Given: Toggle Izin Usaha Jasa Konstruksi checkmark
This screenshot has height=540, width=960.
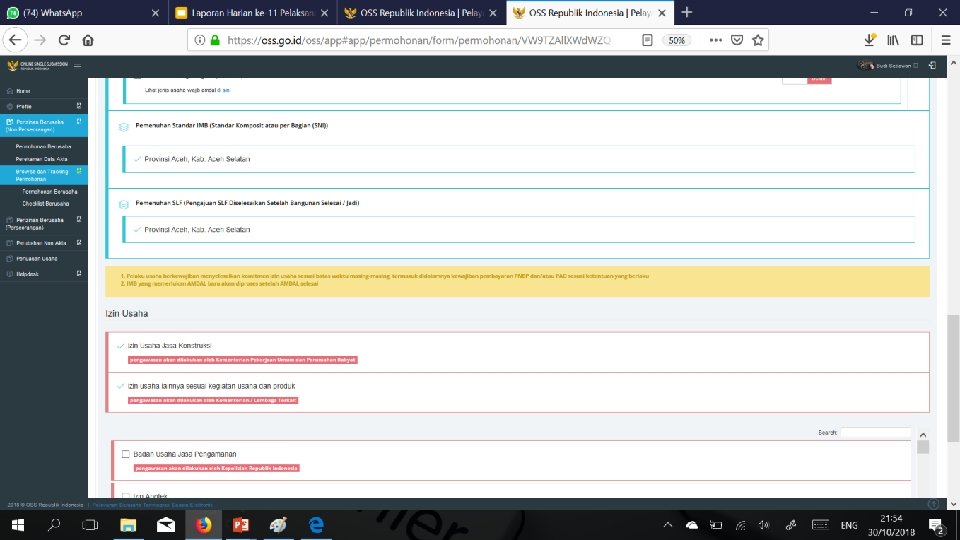Looking at the screenshot, I should pyautogui.click(x=121, y=346).
